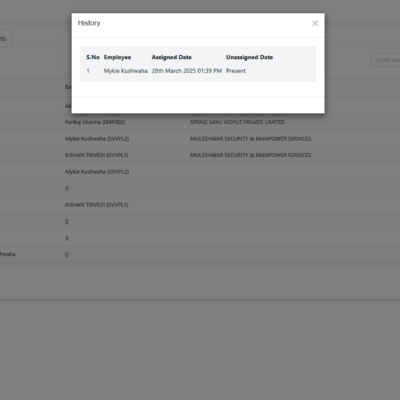Select Mykie Kushwaha in the History table
Viewport: 400px width, 400px height.
[x=125, y=71]
